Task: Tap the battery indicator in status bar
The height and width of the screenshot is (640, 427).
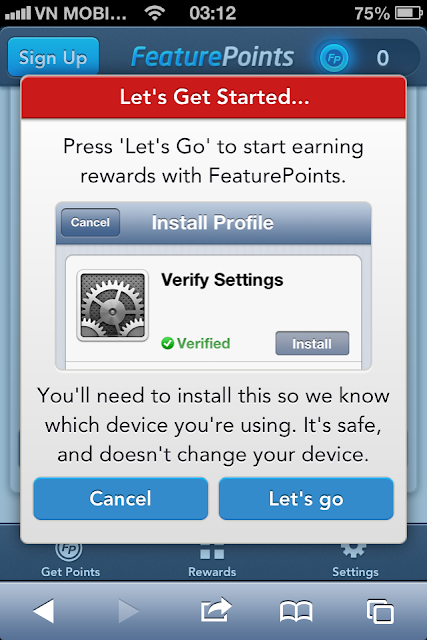Action: point(409,13)
